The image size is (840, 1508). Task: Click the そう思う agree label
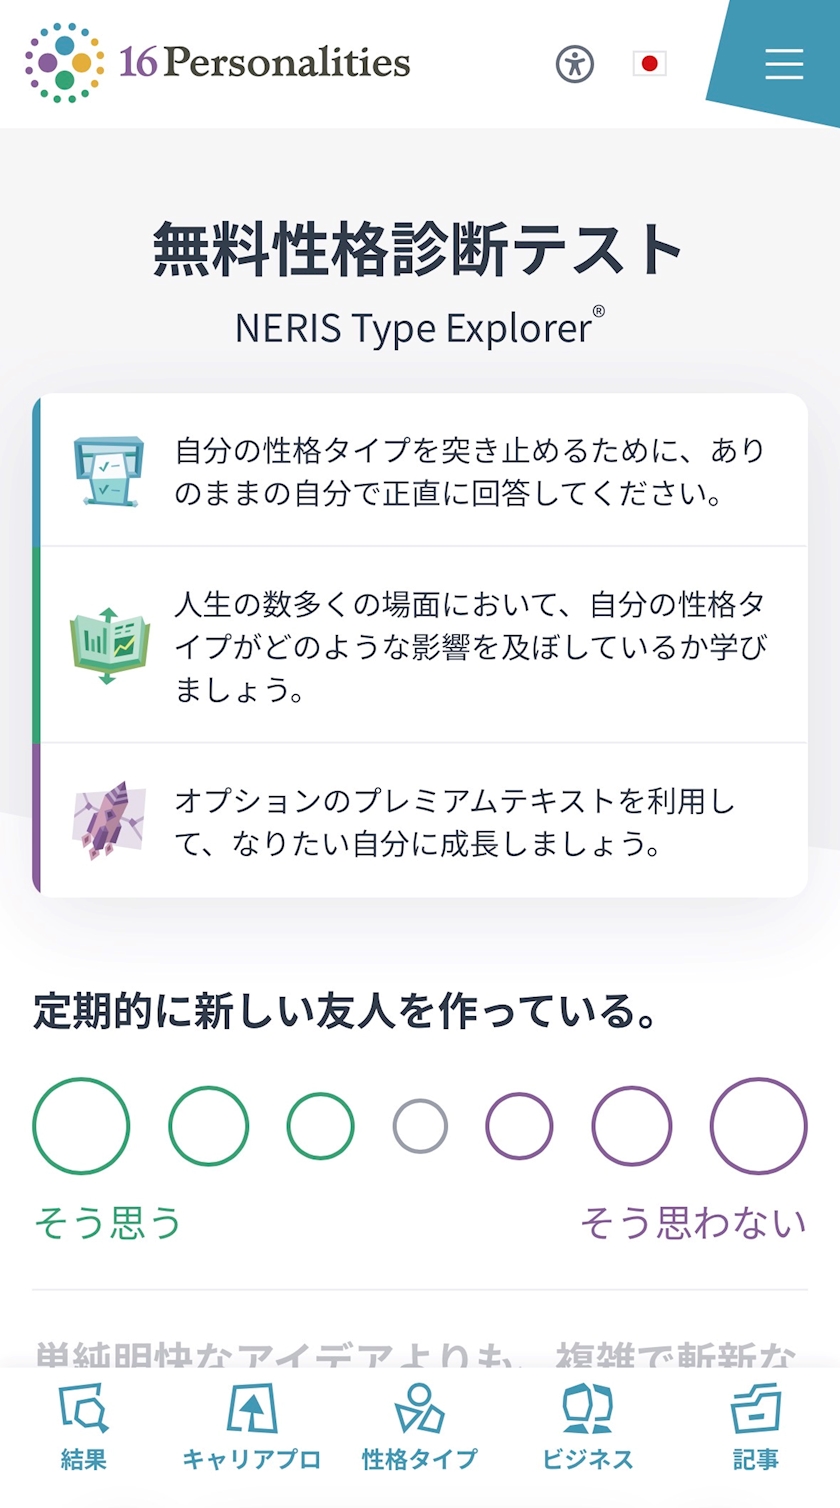[x=108, y=1222]
